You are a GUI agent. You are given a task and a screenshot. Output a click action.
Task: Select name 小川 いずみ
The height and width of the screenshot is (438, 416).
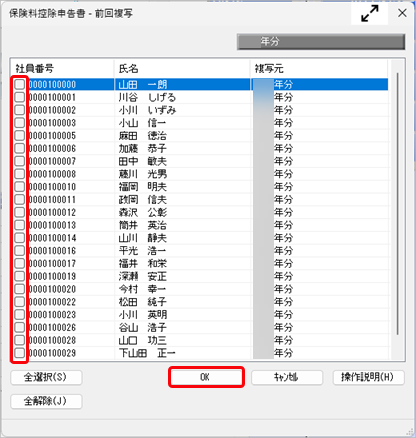click(147, 110)
